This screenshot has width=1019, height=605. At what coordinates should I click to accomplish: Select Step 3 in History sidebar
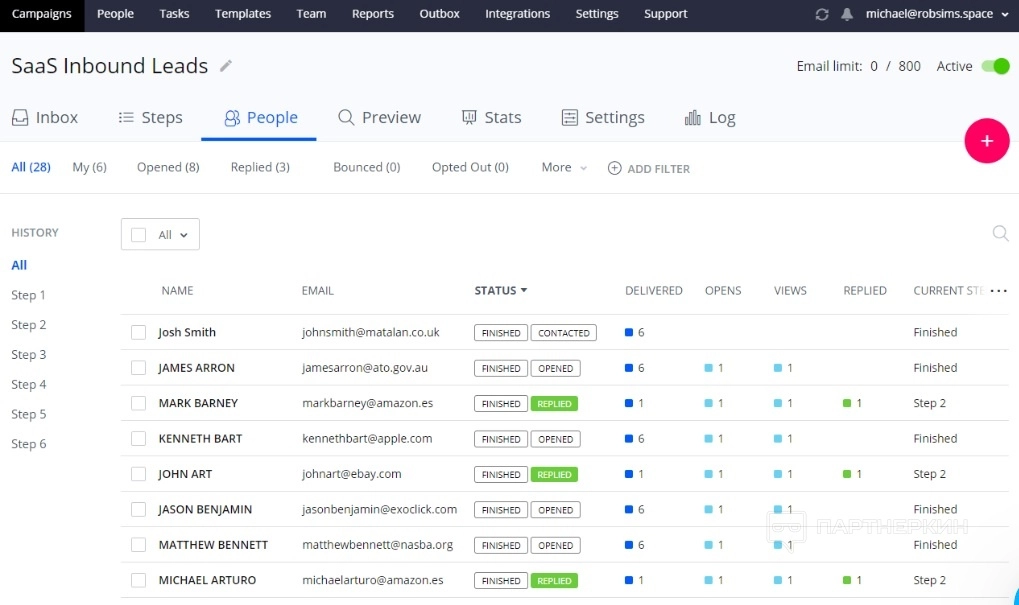click(29, 355)
